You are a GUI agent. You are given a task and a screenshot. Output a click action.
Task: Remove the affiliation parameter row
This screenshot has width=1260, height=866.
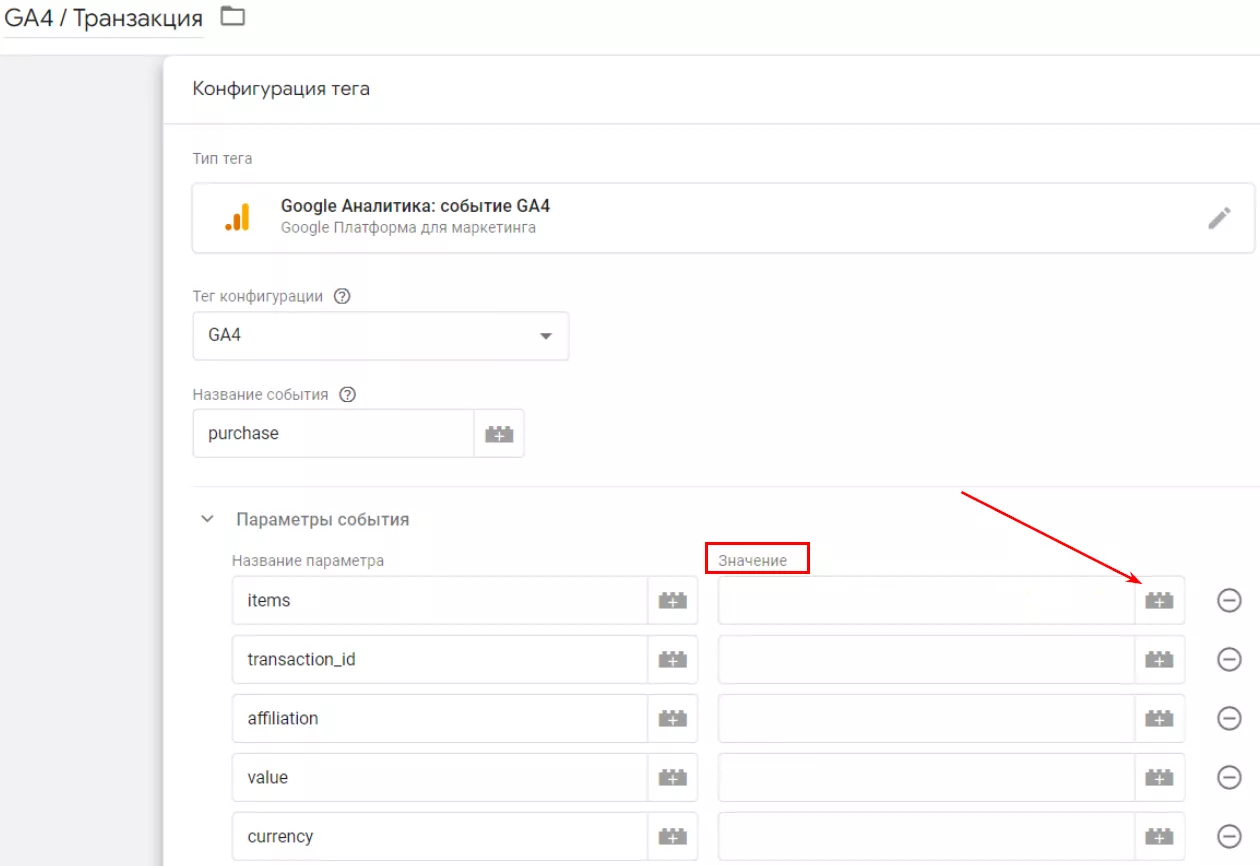click(x=1229, y=718)
